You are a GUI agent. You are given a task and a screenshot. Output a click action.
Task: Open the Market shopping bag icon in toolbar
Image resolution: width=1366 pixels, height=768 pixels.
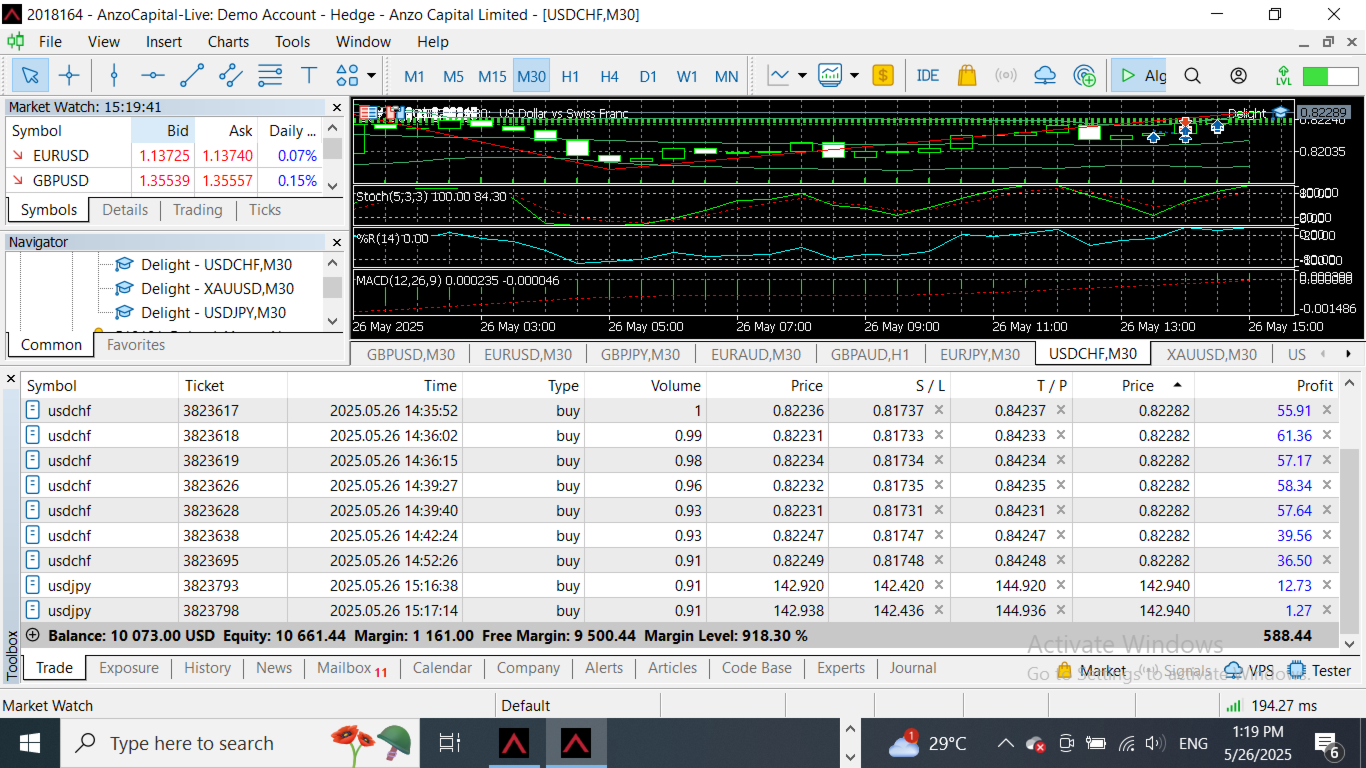pos(966,75)
